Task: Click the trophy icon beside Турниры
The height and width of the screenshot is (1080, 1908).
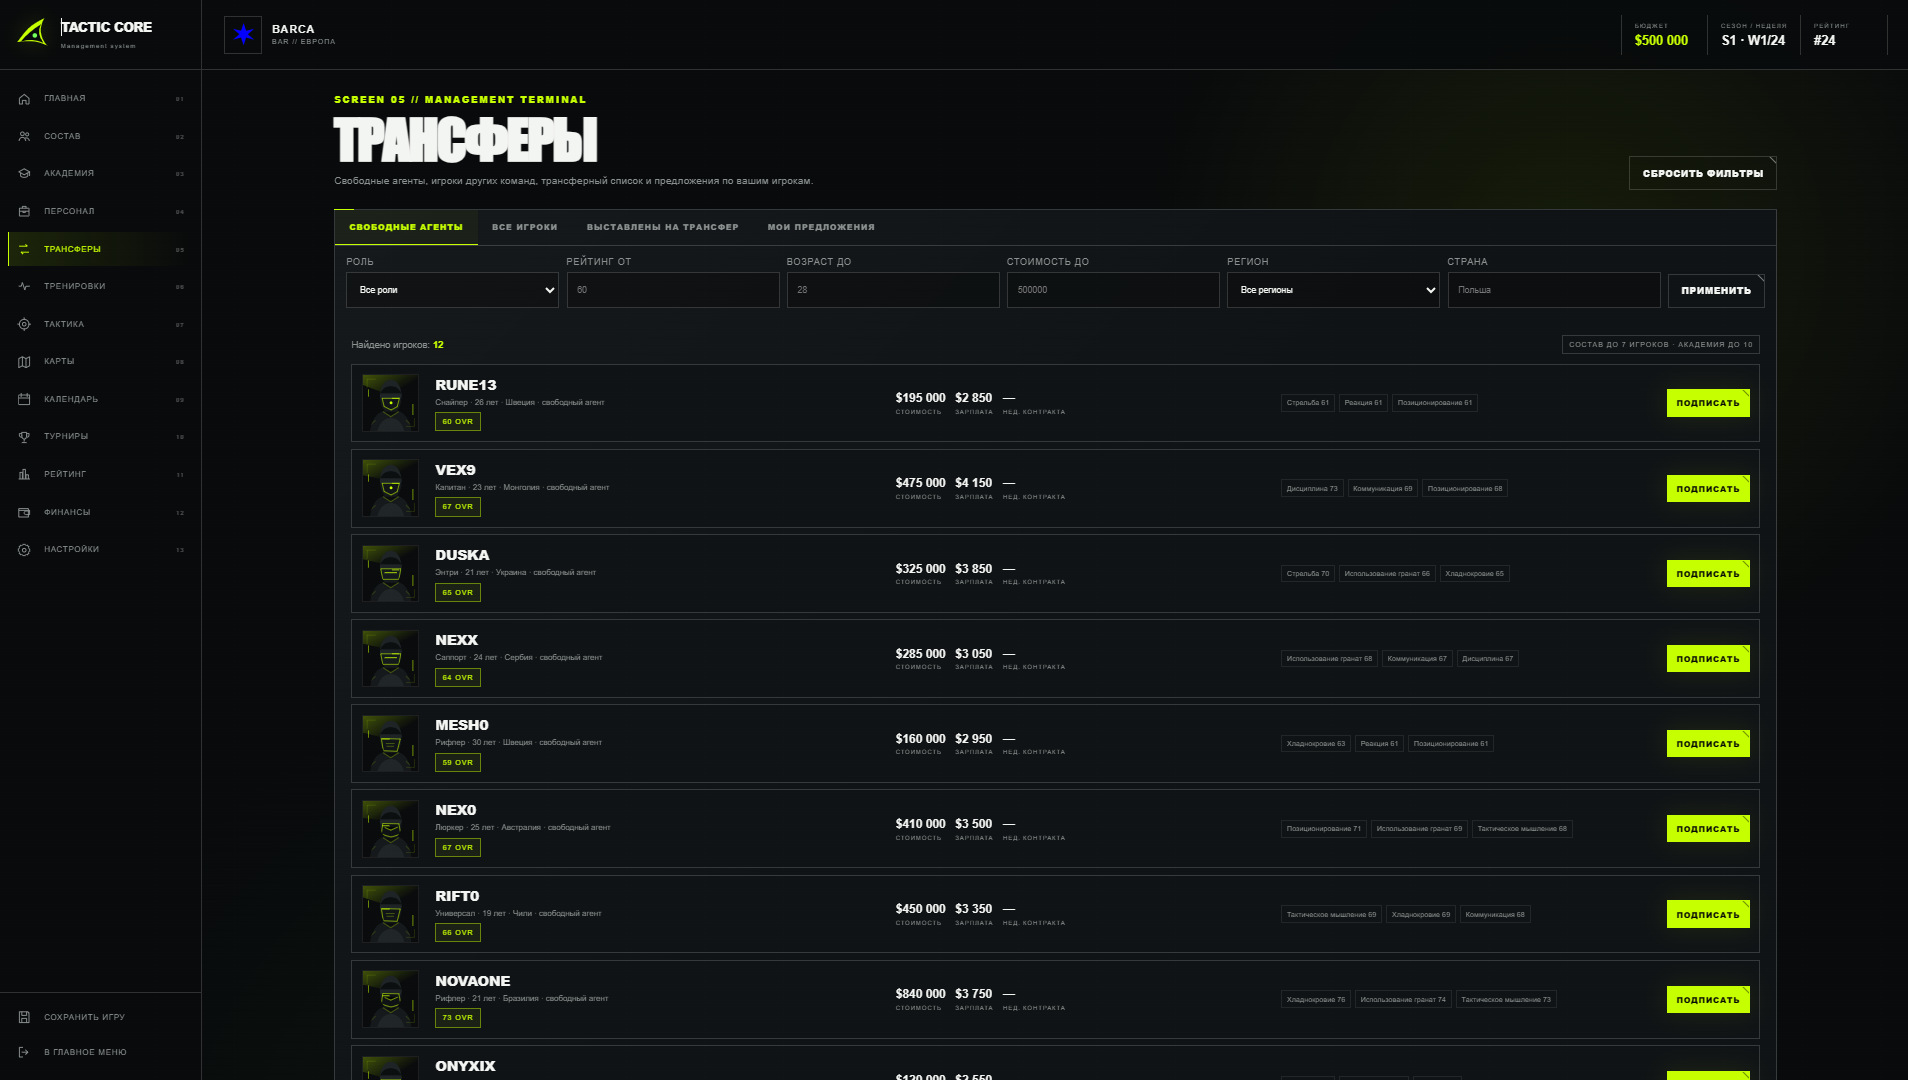Action: 24,437
